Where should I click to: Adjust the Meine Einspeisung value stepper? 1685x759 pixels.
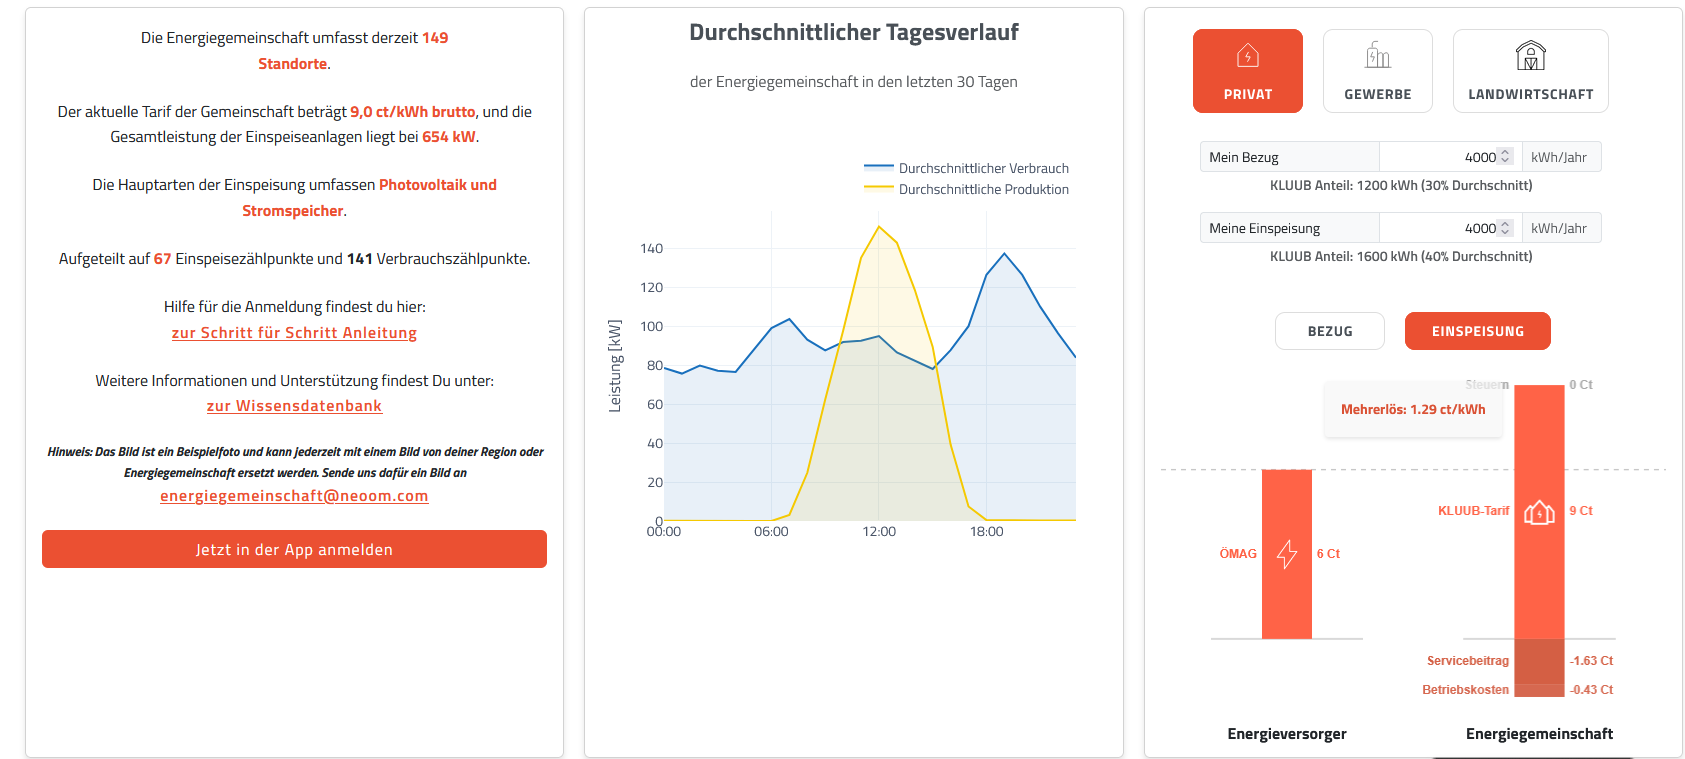pos(1505,228)
